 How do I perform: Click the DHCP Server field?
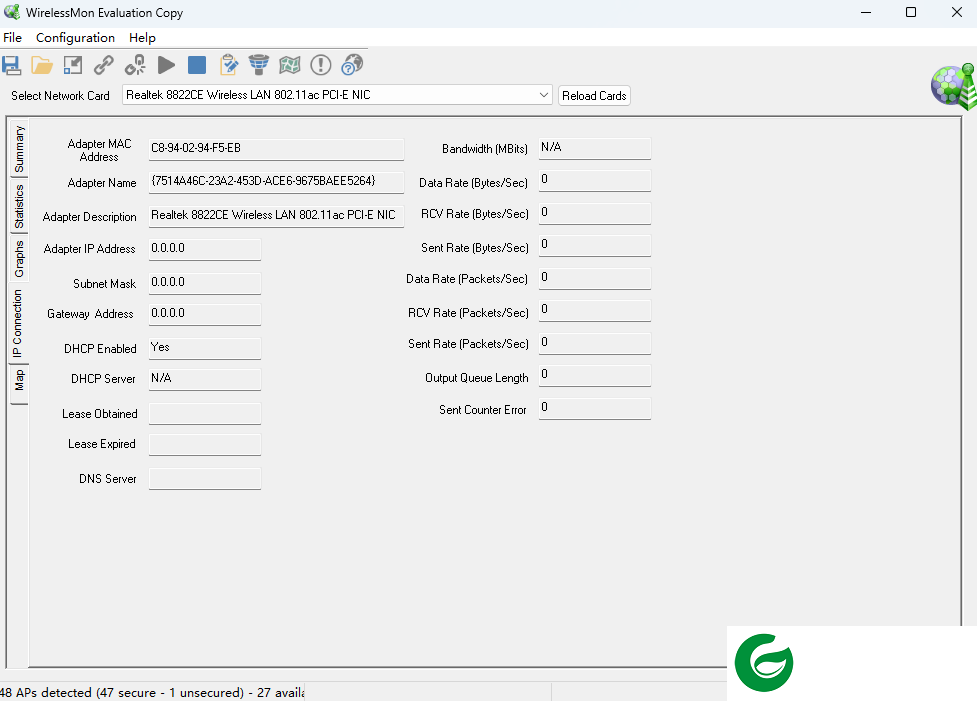click(204, 379)
